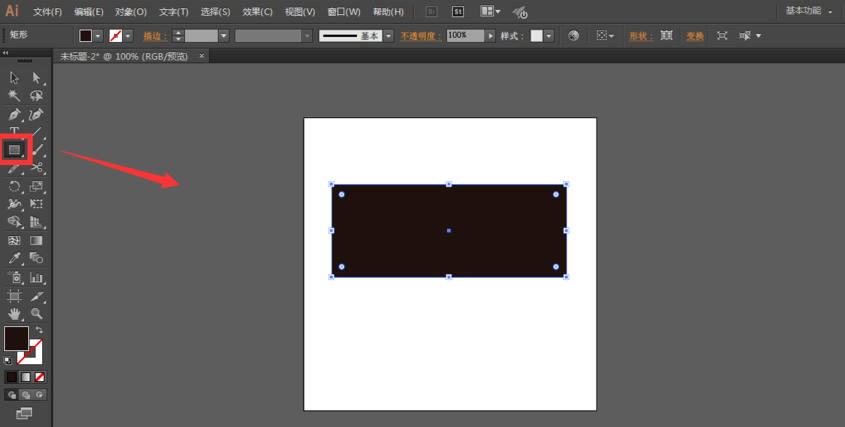845x427 pixels.
Task: Pick the black arrow Selection tool
Action: click(x=14, y=78)
